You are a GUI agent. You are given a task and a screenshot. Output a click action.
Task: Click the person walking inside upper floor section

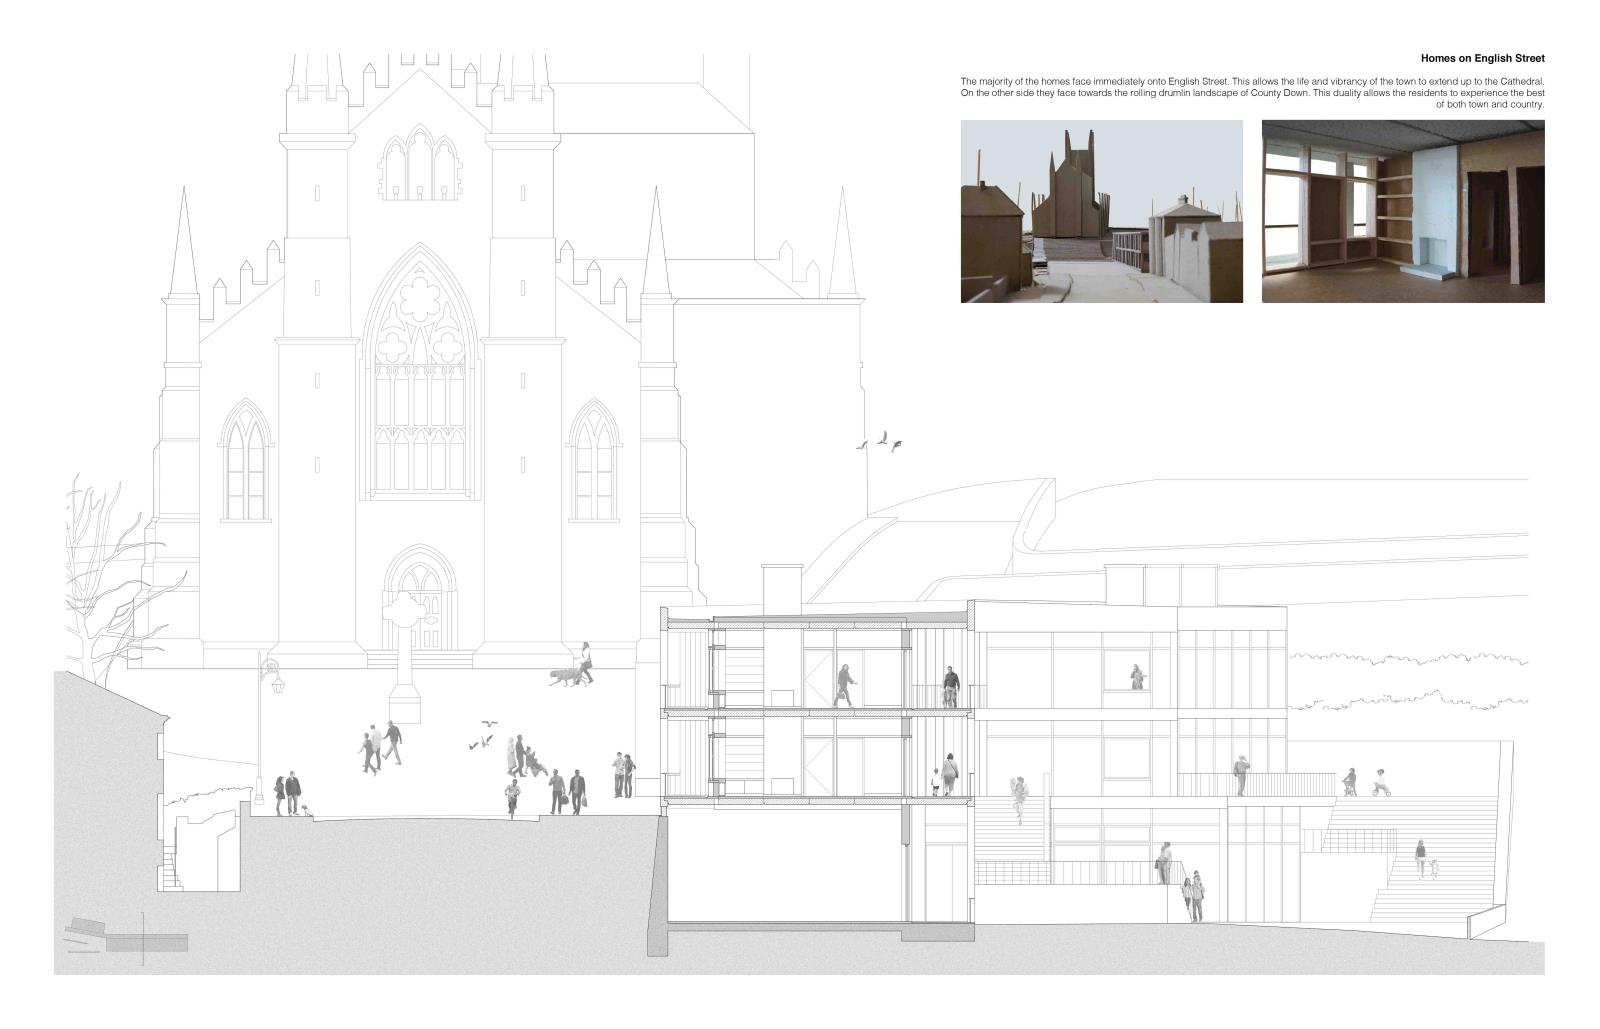(845, 686)
